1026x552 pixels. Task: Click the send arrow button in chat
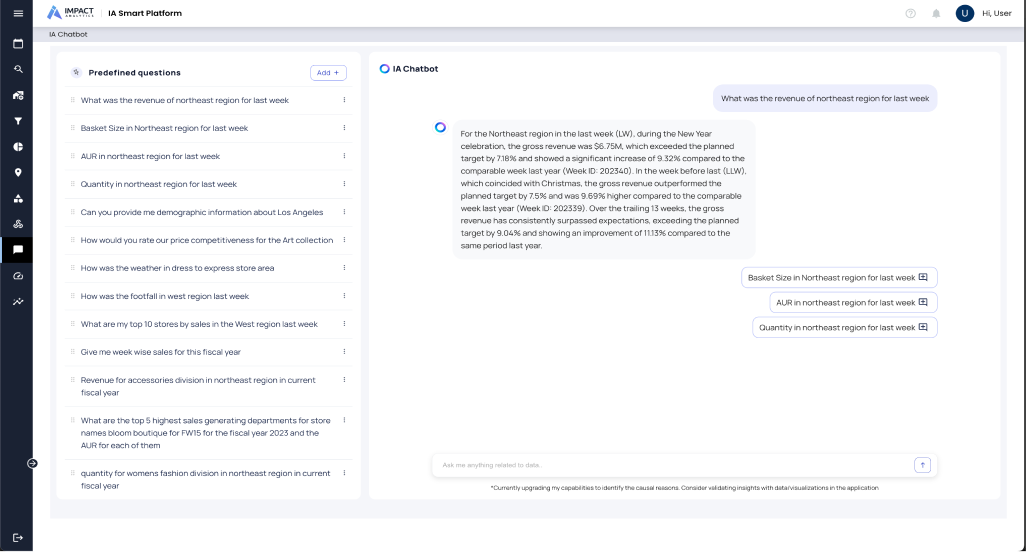click(922, 465)
